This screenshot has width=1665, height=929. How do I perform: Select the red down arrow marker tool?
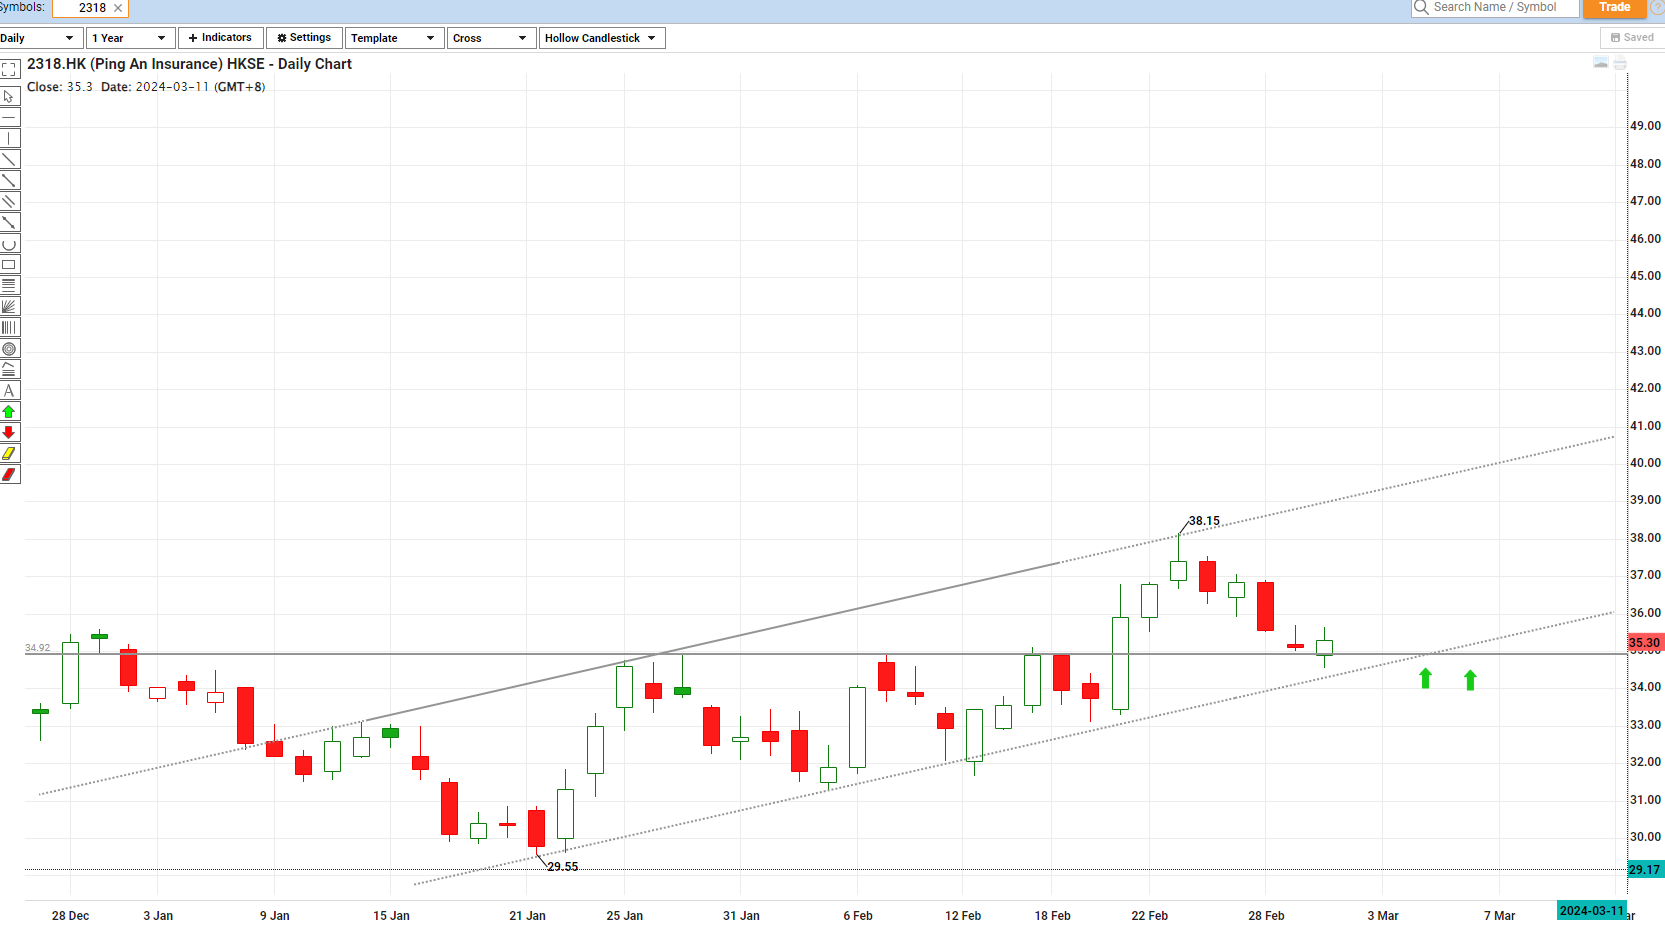pyautogui.click(x=10, y=432)
